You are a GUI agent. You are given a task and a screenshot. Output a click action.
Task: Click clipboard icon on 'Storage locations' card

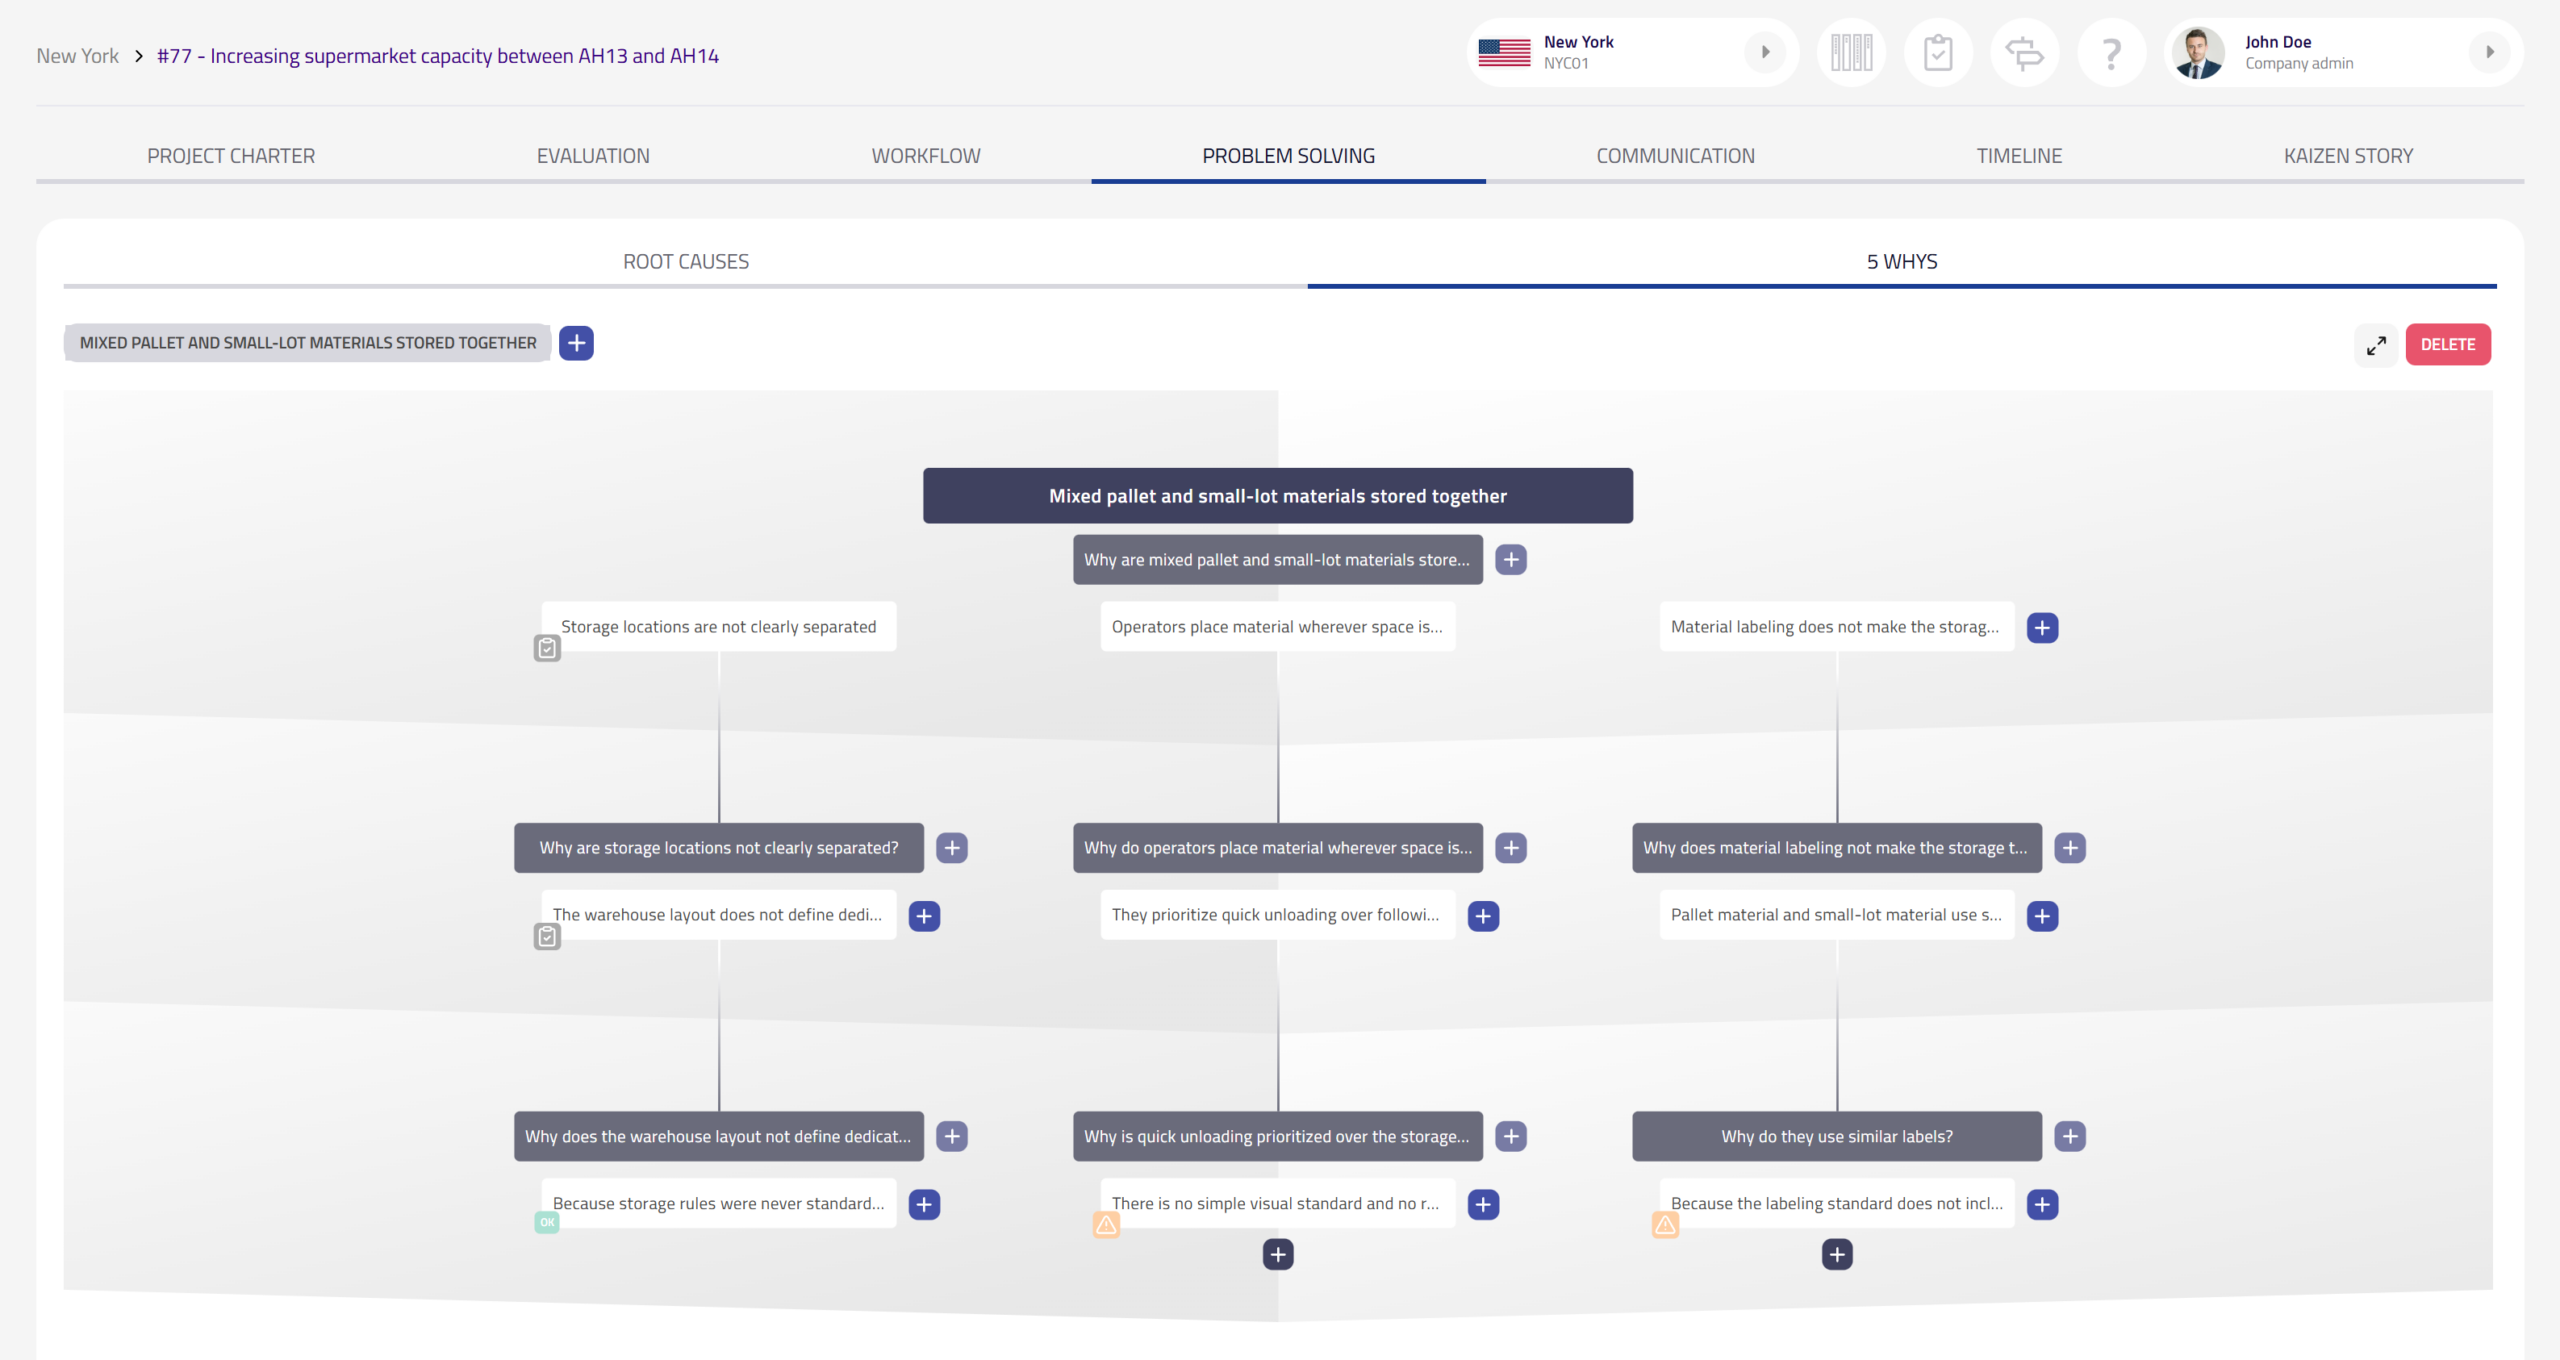pyautogui.click(x=547, y=649)
